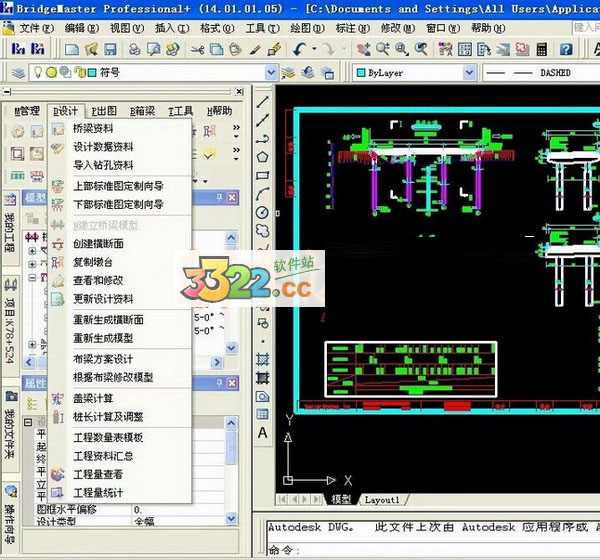Select the Multiline Text A tool
This screenshot has height=559, width=600.
262,432
